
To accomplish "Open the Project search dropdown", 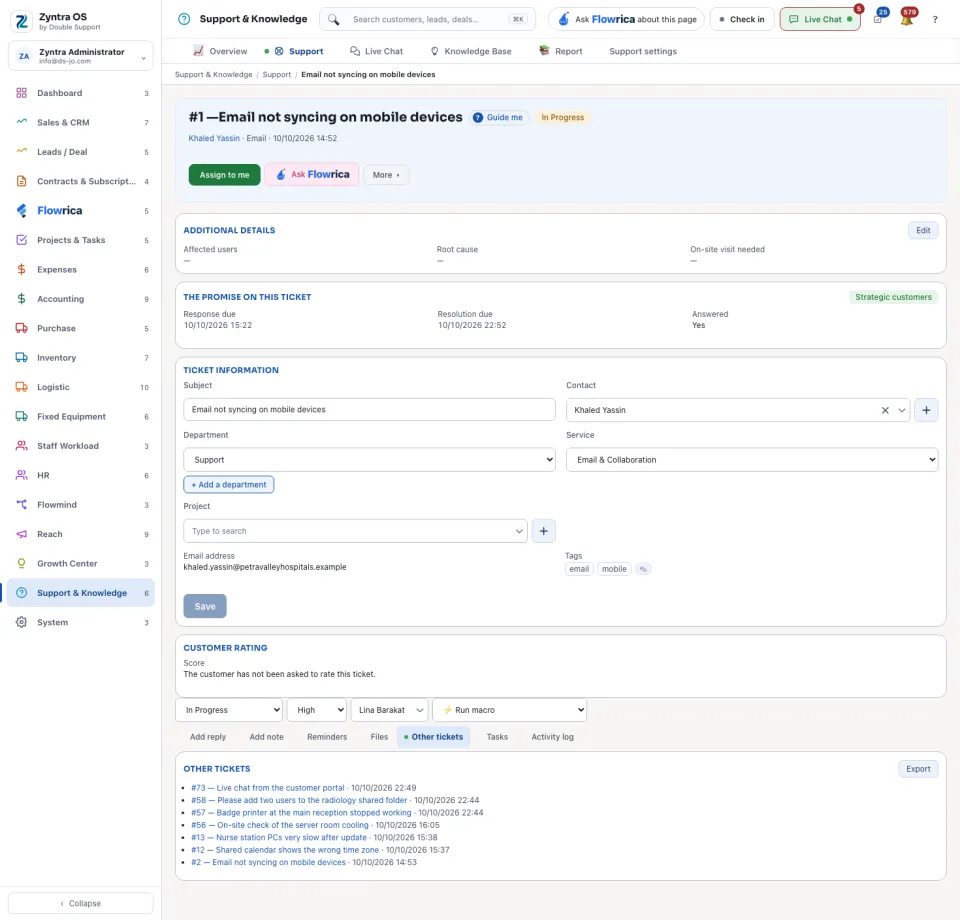I will pos(355,531).
